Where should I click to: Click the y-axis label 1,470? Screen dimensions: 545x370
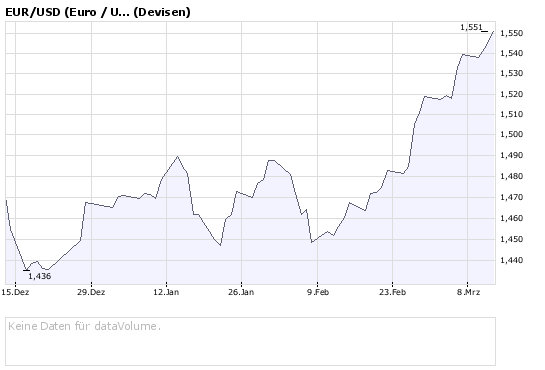(511, 197)
